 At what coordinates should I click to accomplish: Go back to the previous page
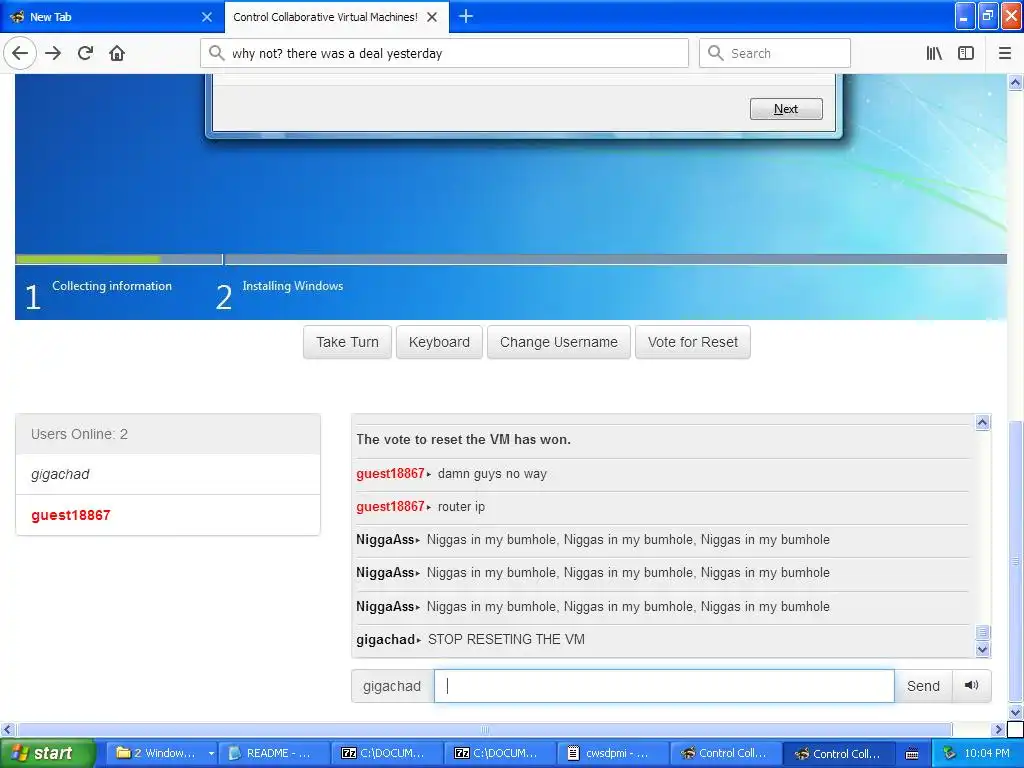(20, 53)
